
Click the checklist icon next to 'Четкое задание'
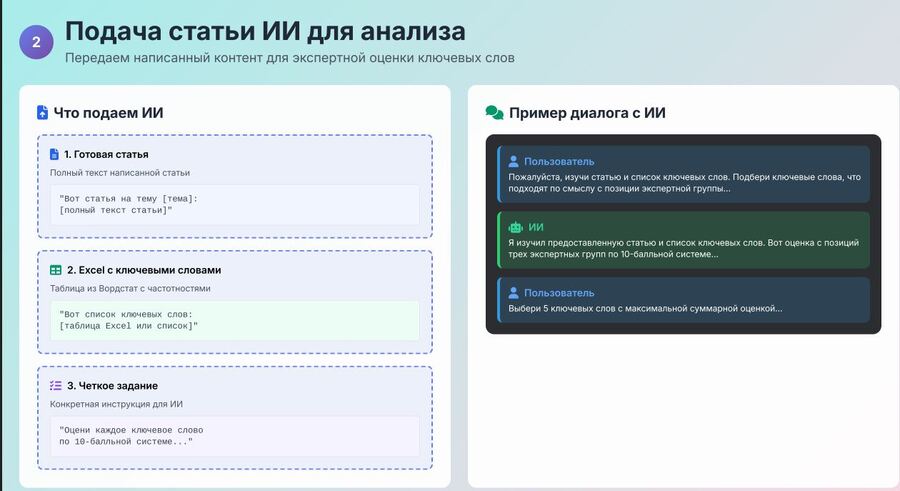point(56,385)
